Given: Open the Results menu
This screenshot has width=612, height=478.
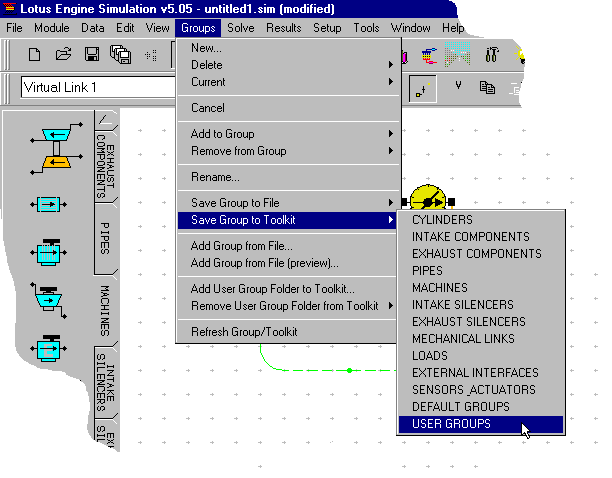Looking at the screenshot, I should [x=284, y=28].
